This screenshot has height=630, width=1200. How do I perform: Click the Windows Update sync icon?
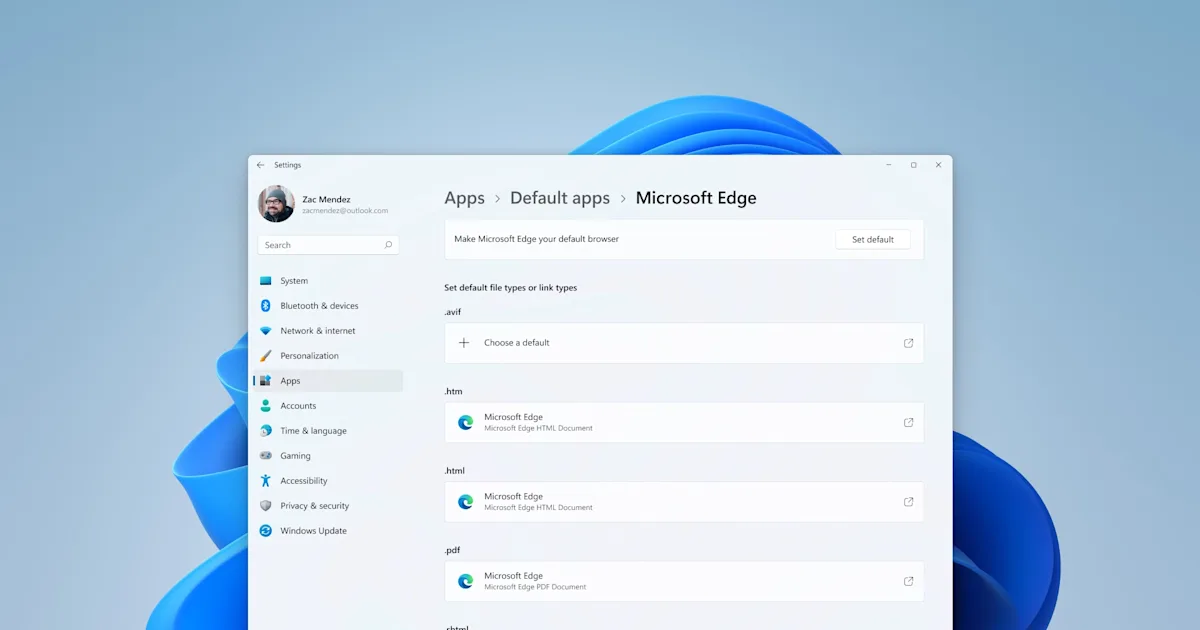(266, 531)
